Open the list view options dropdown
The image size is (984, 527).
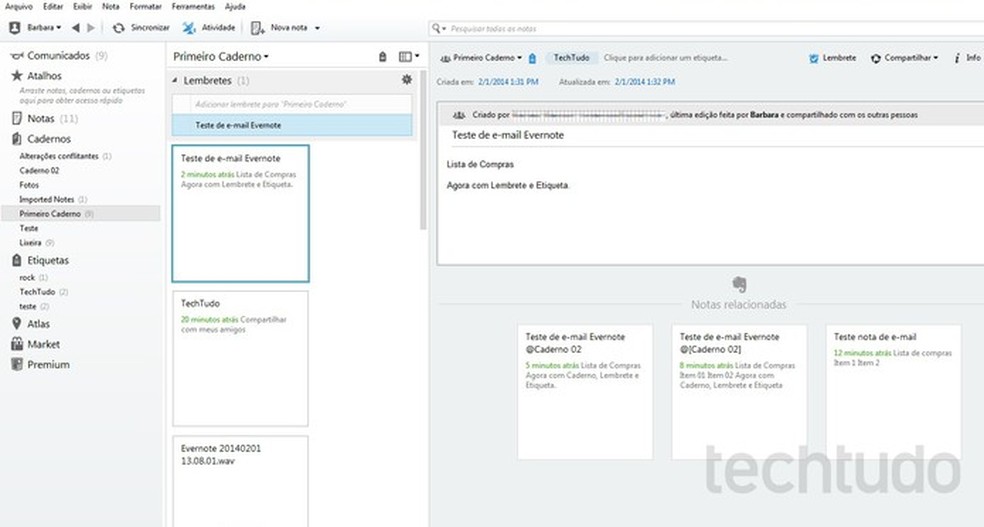tap(409, 56)
